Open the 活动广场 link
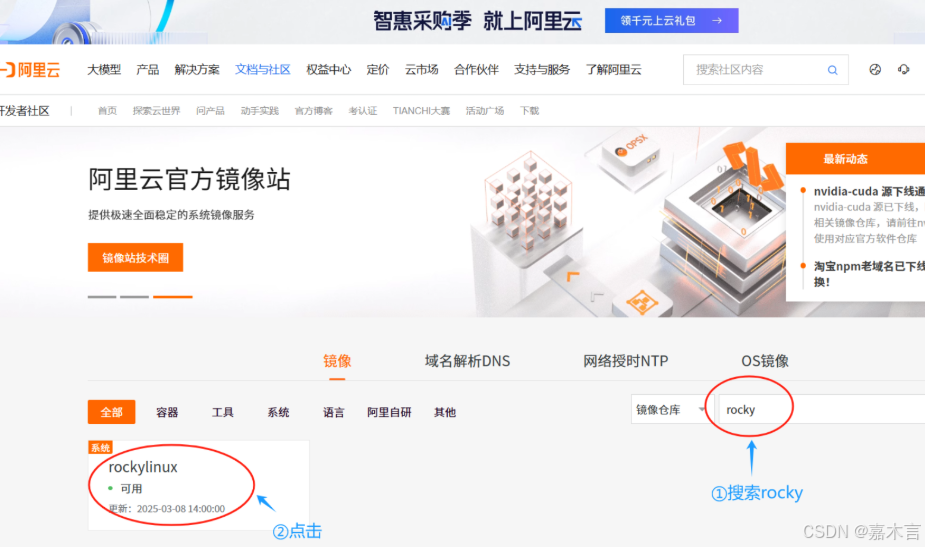 click(x=484, y=111)
